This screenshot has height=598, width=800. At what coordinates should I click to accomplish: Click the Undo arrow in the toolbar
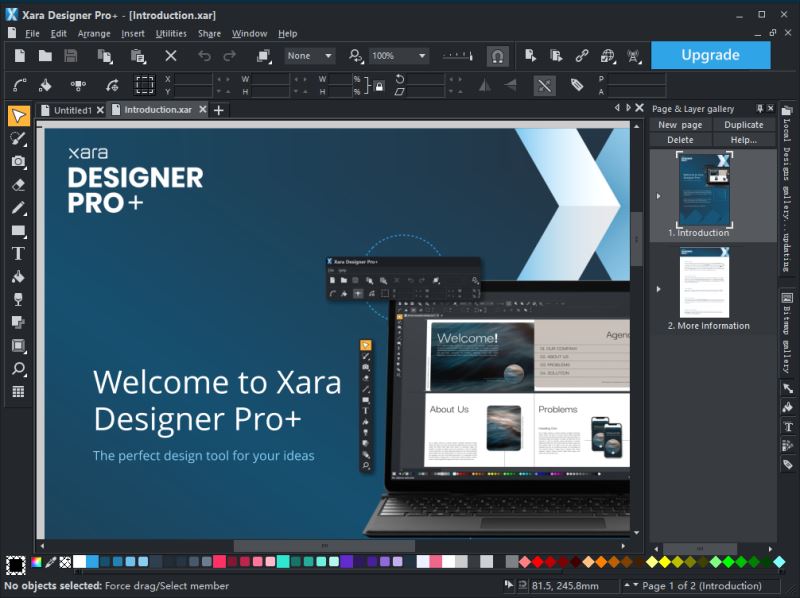tap(206, 55)
